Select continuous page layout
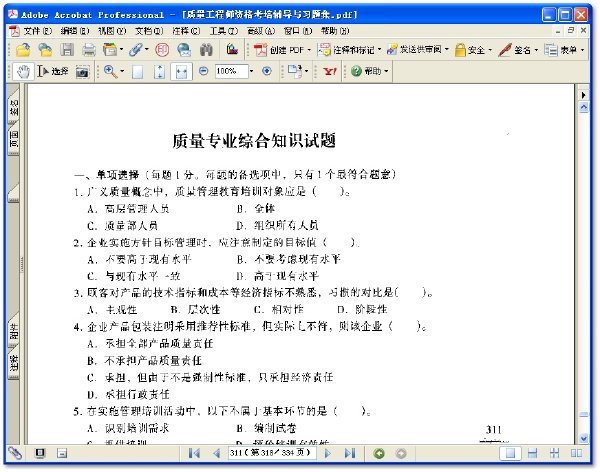Viewport: 600px width, 472px height. [532, 453]
